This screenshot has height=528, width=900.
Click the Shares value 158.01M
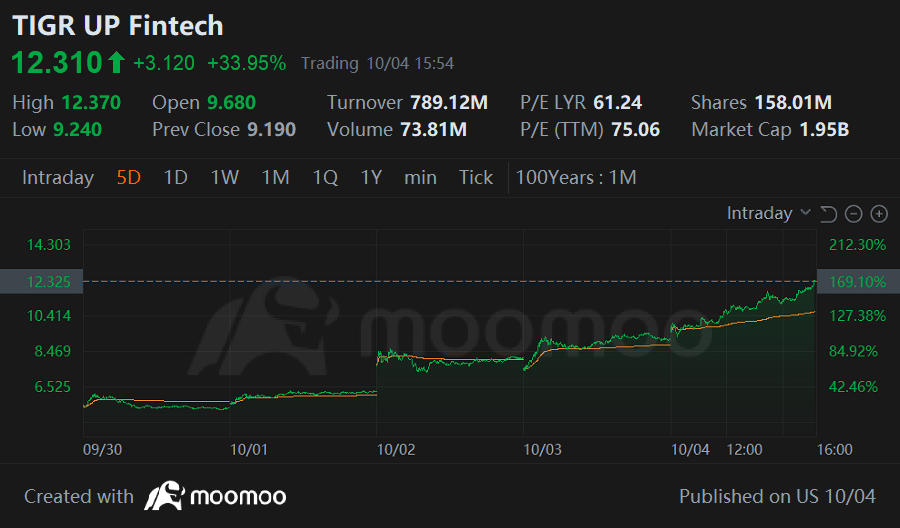[793, 103]
